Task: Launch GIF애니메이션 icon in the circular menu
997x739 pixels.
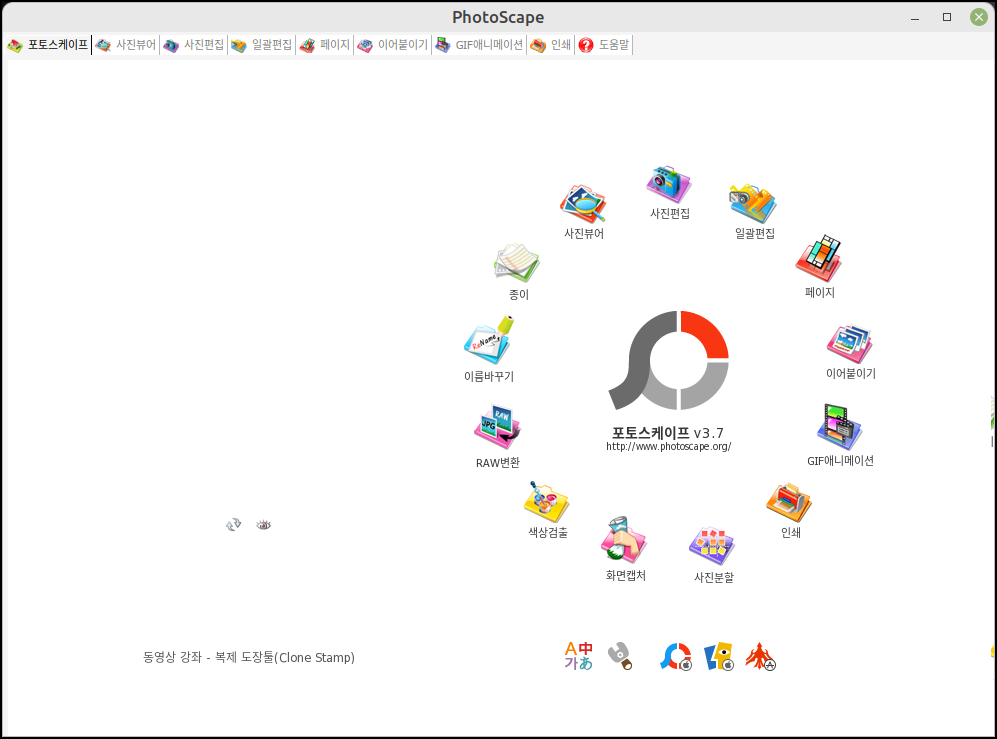Action: [840, 427]
